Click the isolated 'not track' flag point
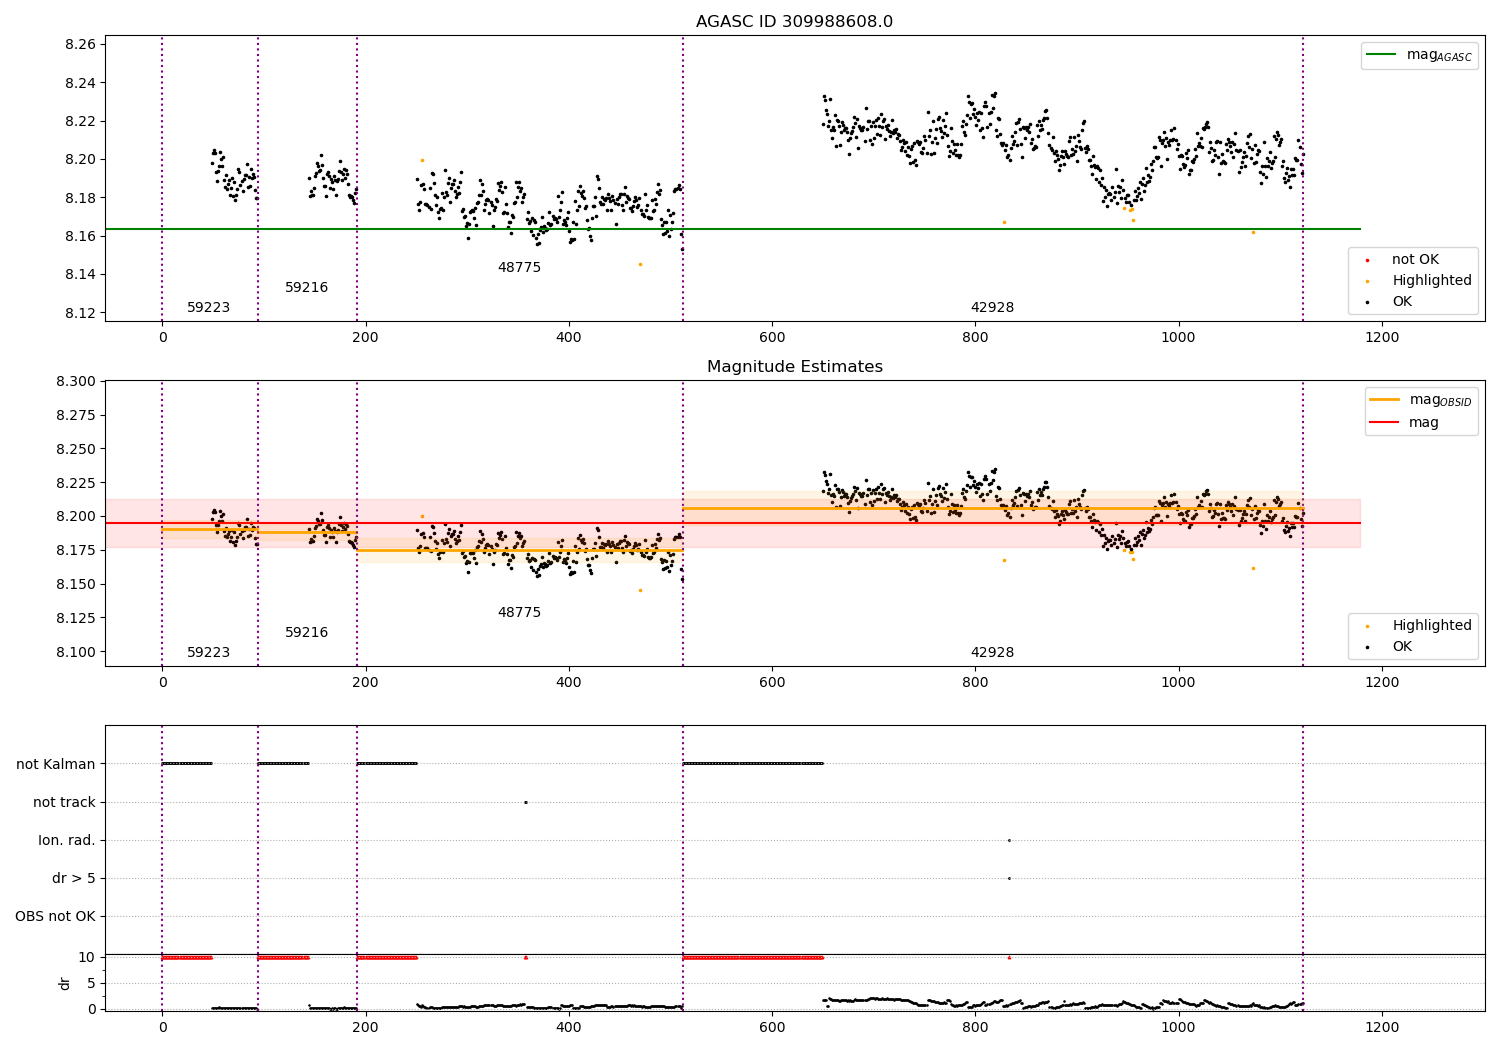This screenshot has width=1500, height=1050. (x=525, y=802)
